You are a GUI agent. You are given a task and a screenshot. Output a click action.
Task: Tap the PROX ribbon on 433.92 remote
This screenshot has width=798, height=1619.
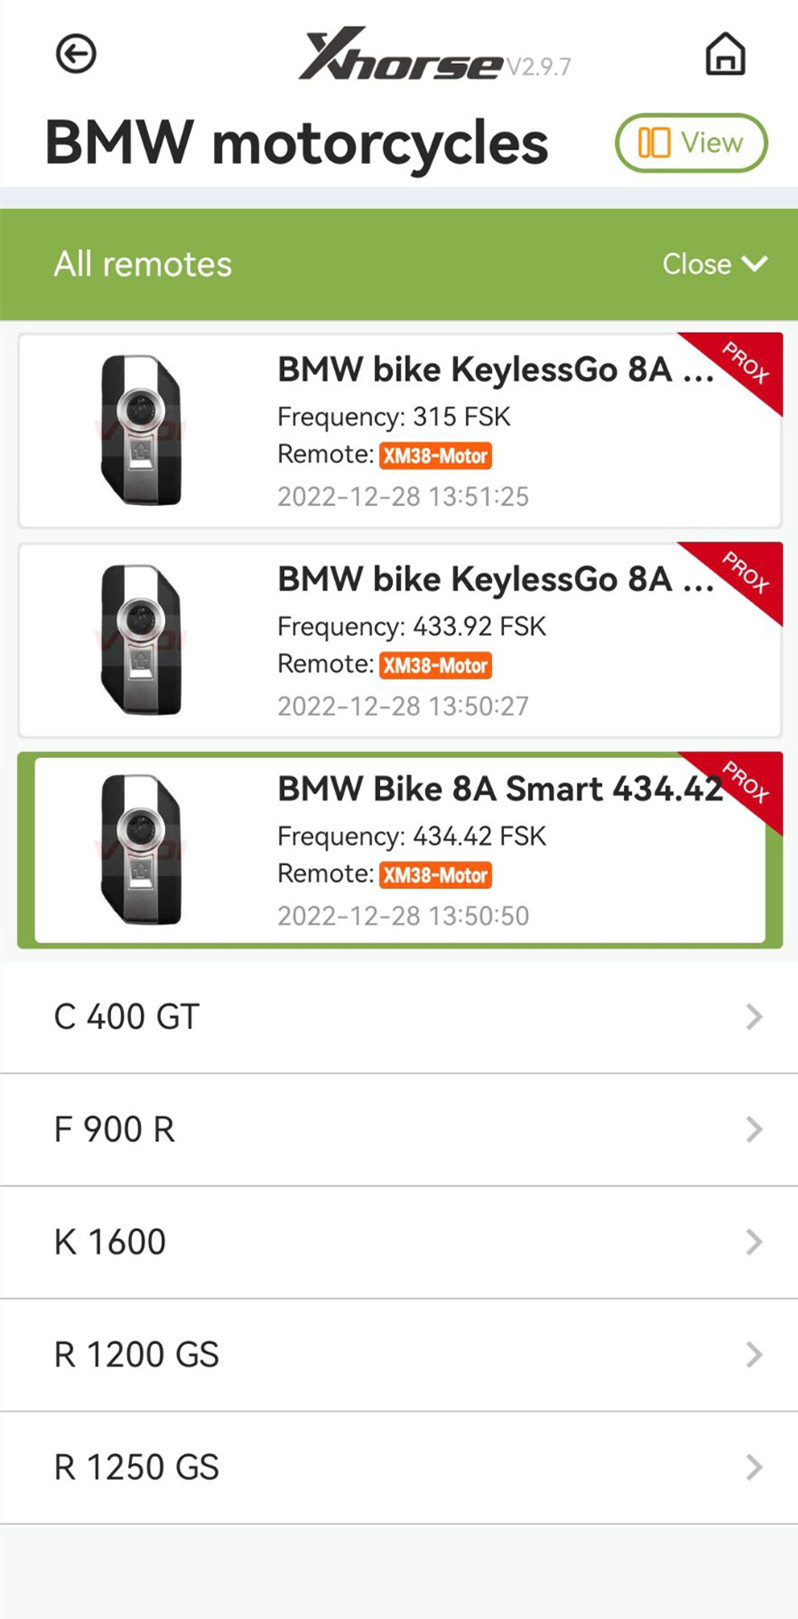(746, 572)
